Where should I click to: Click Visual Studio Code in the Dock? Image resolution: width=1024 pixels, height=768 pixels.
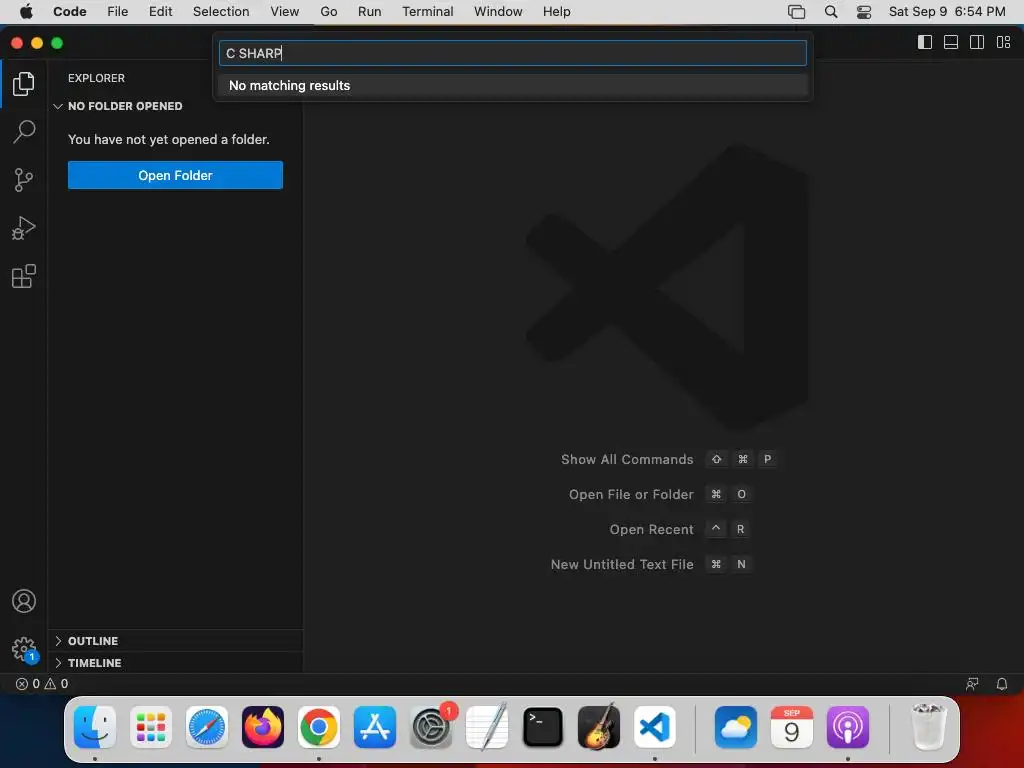coord(655,727)
